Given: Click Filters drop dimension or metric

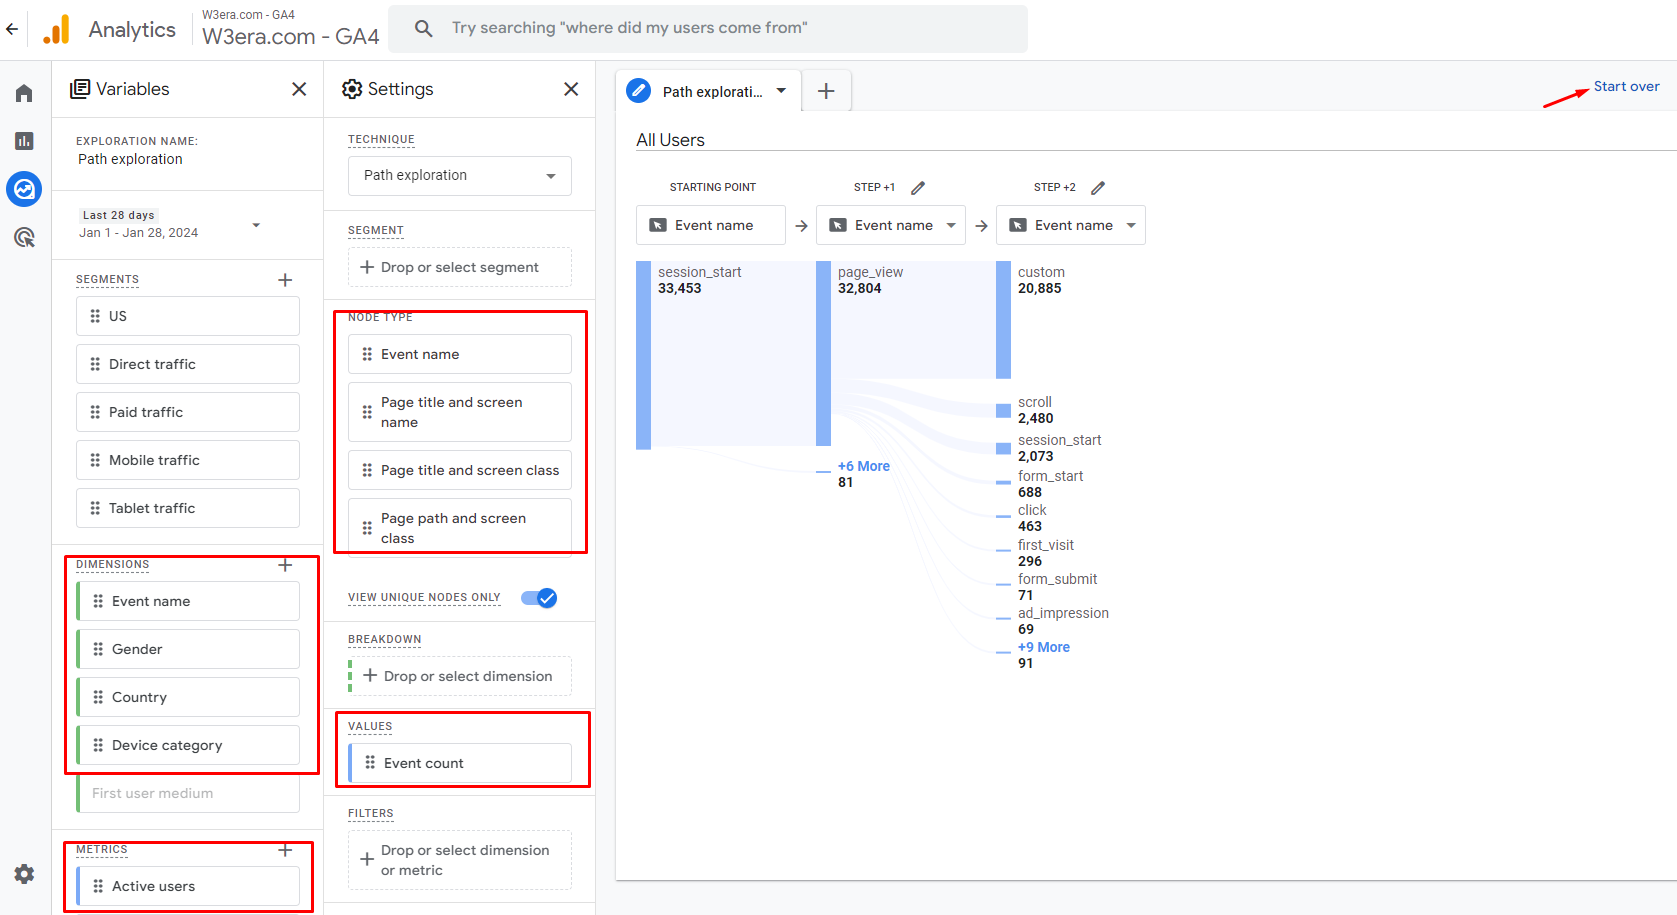Looking at the screenshot, I should click(460, 860).
